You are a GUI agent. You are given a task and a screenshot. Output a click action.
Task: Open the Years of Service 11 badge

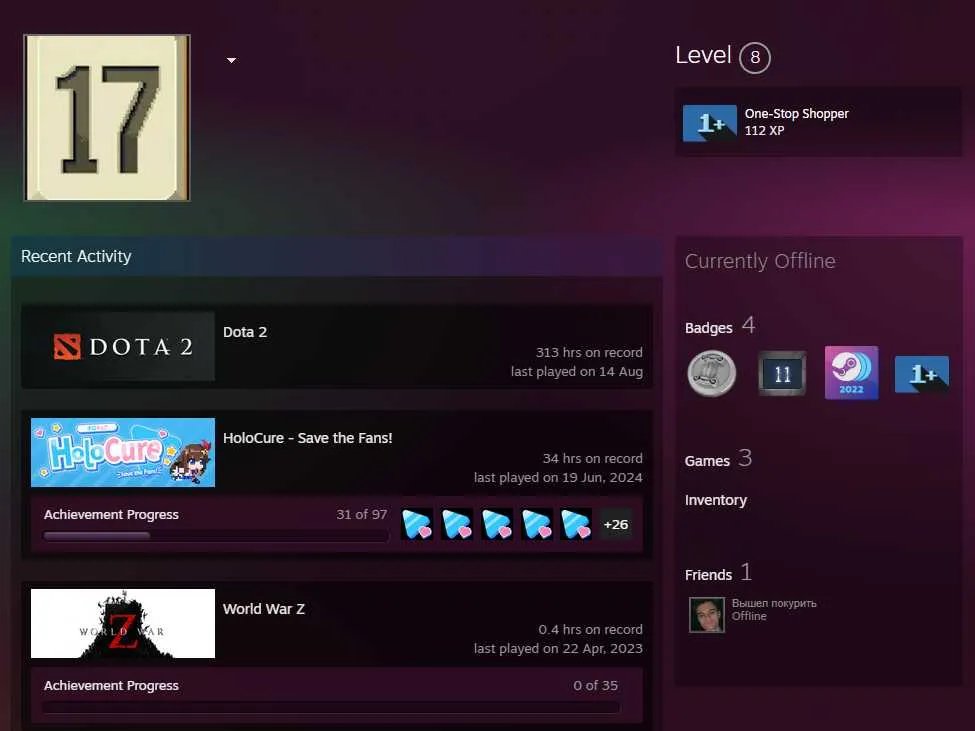pyautogui.click(x=782, y=373)
